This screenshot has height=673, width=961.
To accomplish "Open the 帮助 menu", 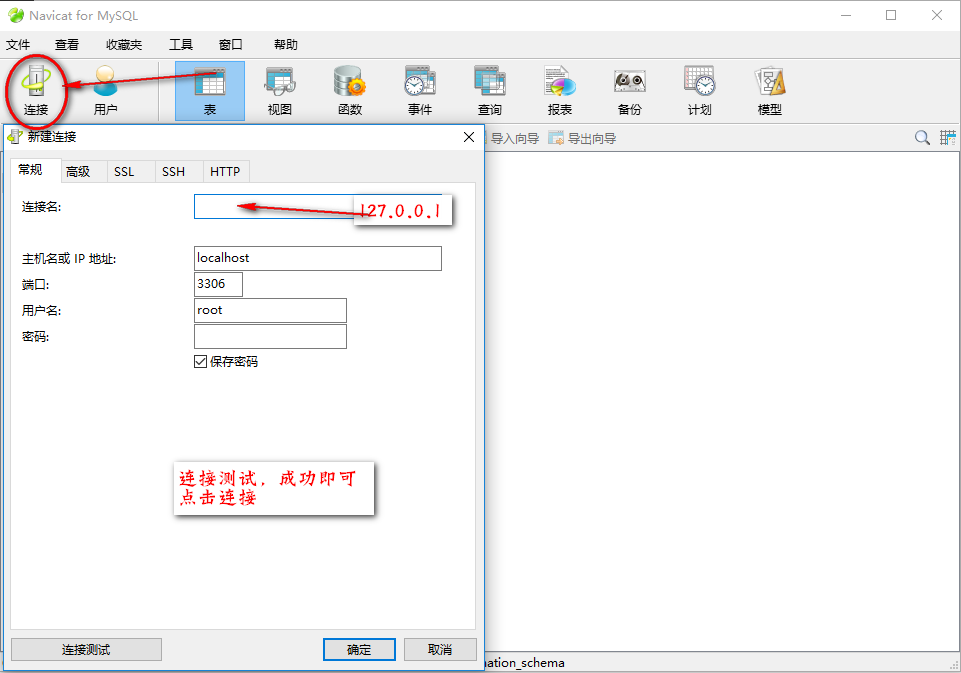I will (286, 45).
